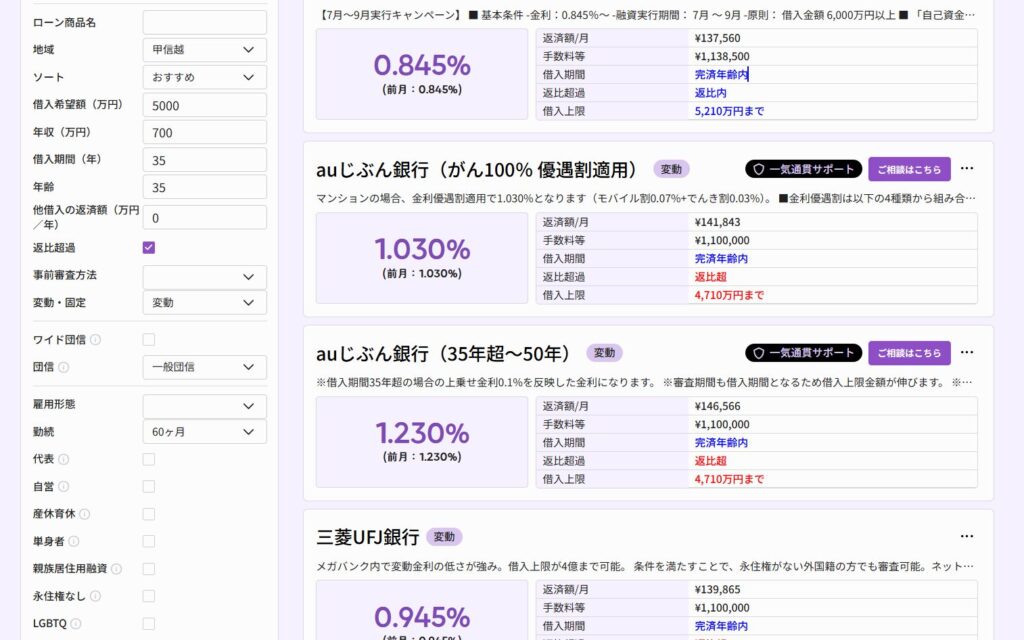This screenshot has width=1024, height=640.
Task: Click the ローン商品名 input field
Action: [x=204, y=22]
